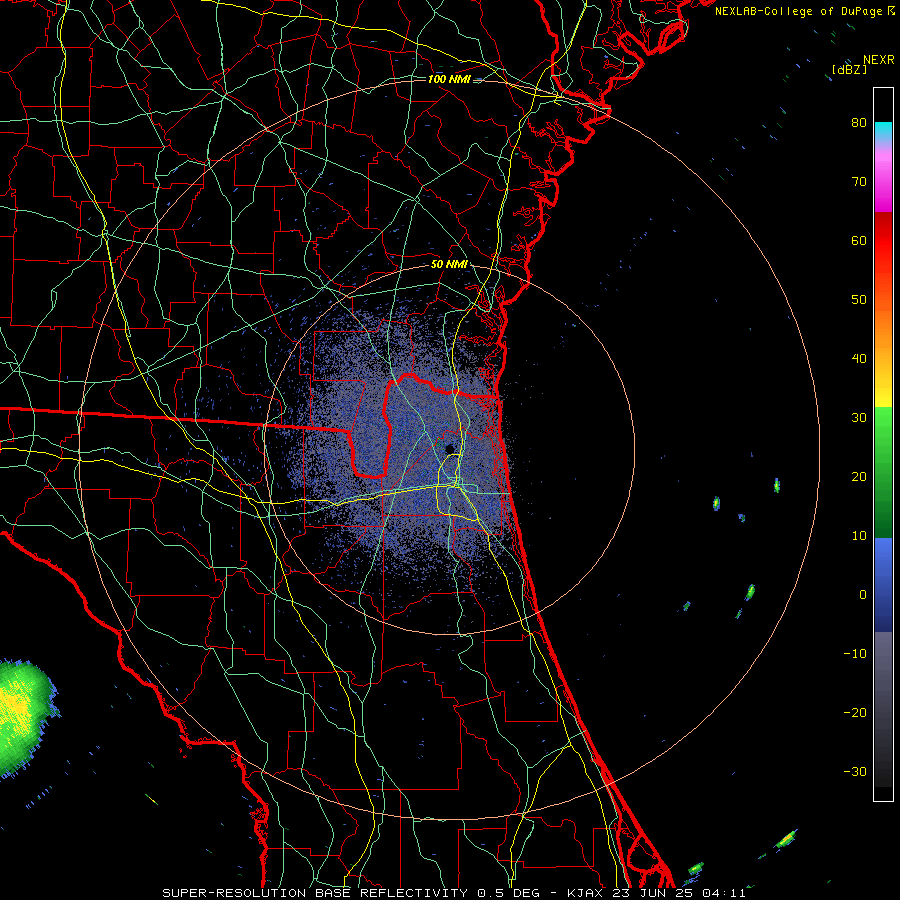This screenshot has height=900, width=900.
Task: Click the 70 dBZ scale value
Action: pyautogui.click(x=859, y=181)
